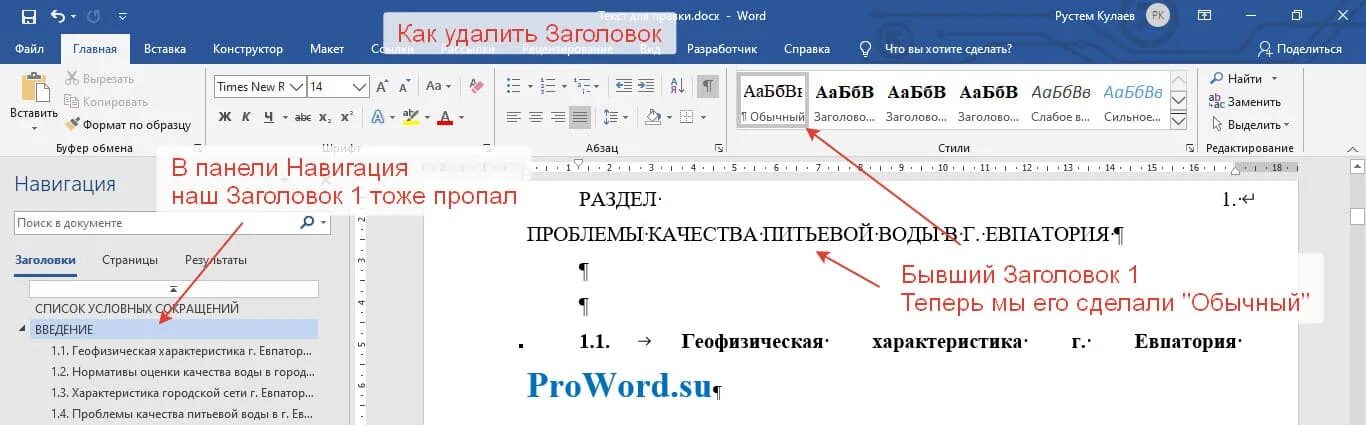Apply the Обычный style from gallery
Screen dimensions: 1366x425
tap(773, 100)
